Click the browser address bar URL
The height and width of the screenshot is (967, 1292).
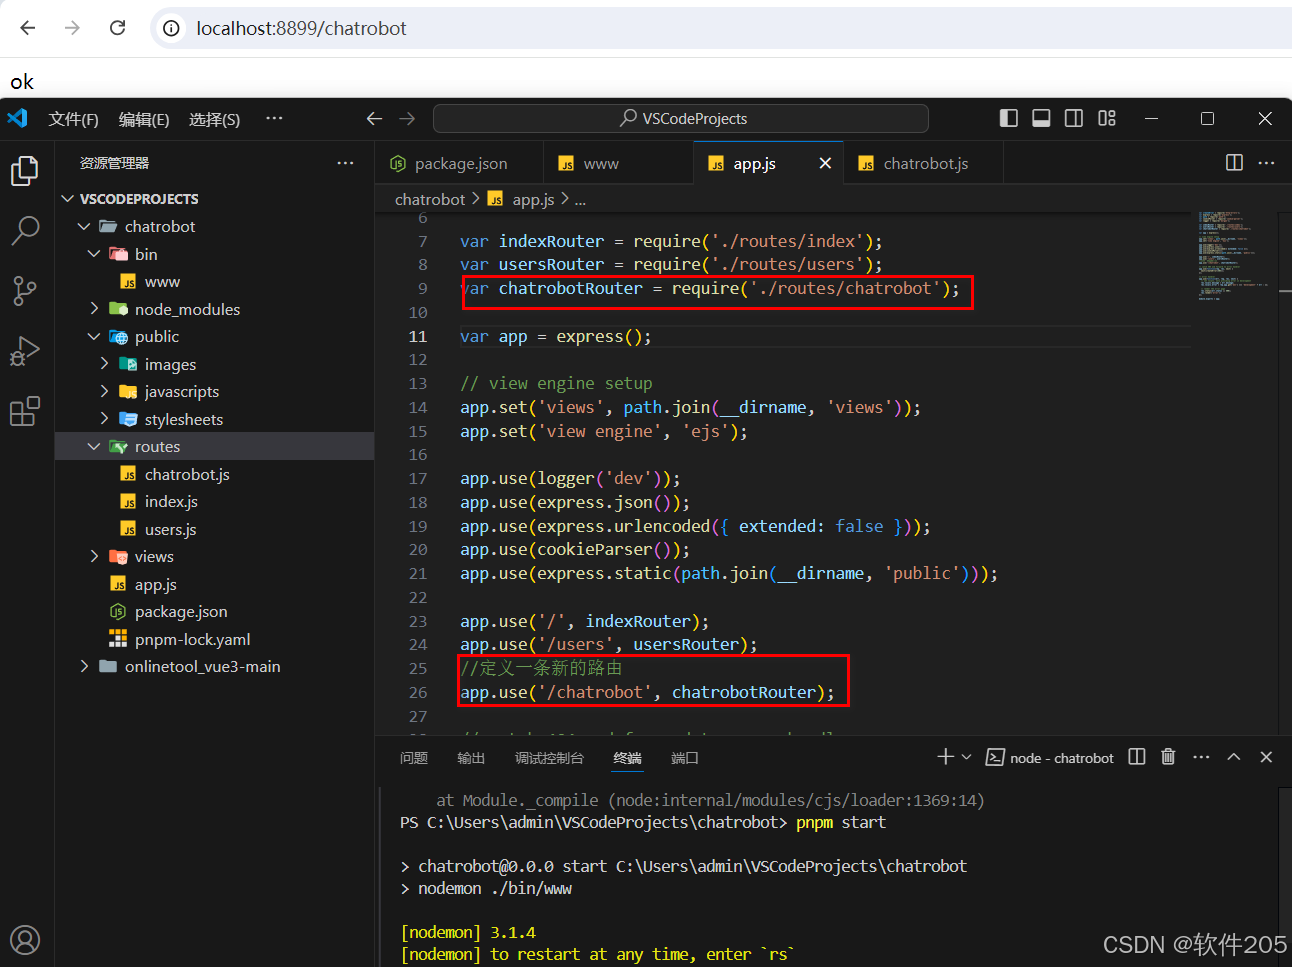point(301,28)
